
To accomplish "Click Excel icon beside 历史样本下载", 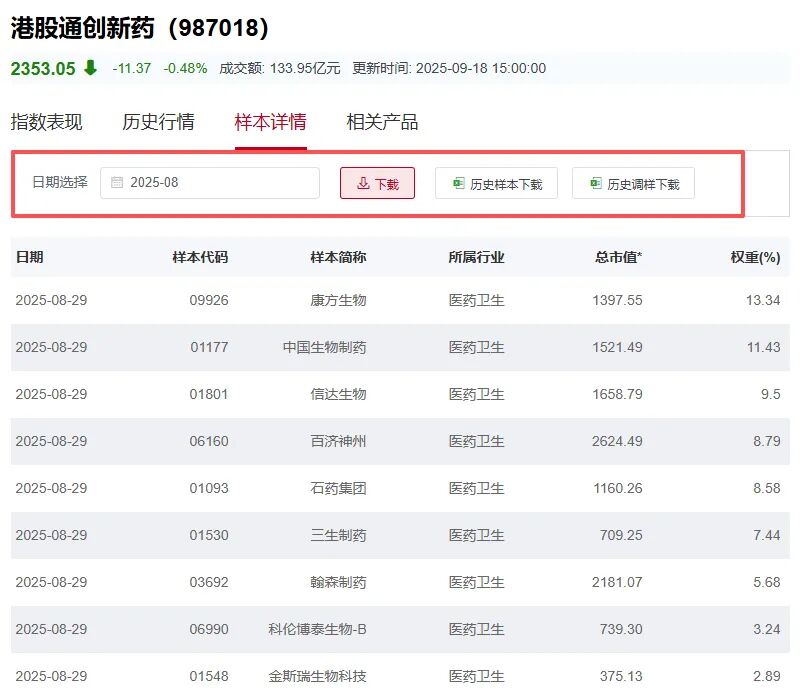I will click(459, 183).
